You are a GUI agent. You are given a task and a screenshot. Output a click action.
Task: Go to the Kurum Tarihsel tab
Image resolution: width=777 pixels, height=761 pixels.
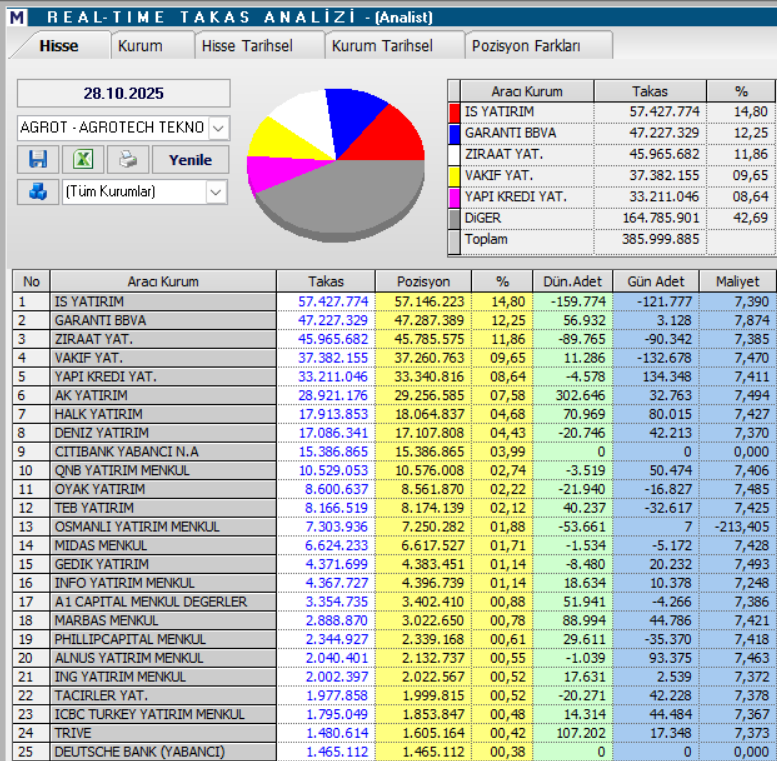click(382, 46)
